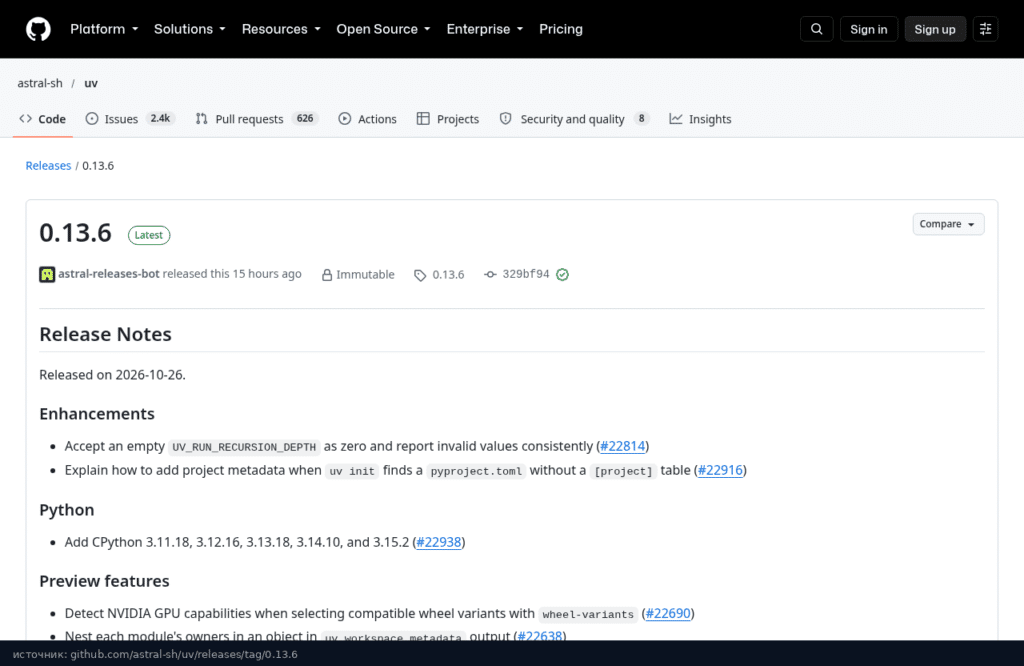The height and width of the screenshot is (666, 1024).
Task: Click the pyproject.toml code text
Action: 476,471
